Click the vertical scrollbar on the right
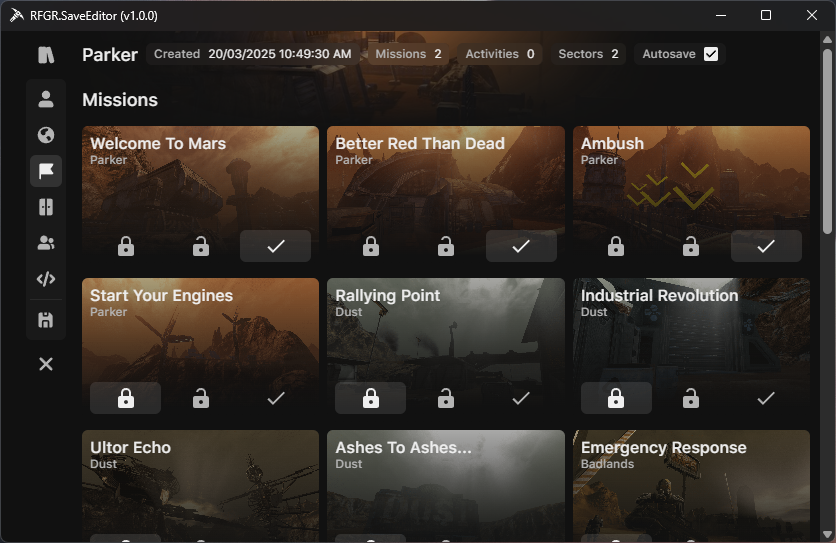Image resolution: width=836 pixels, height=543 pixels. 827,140
